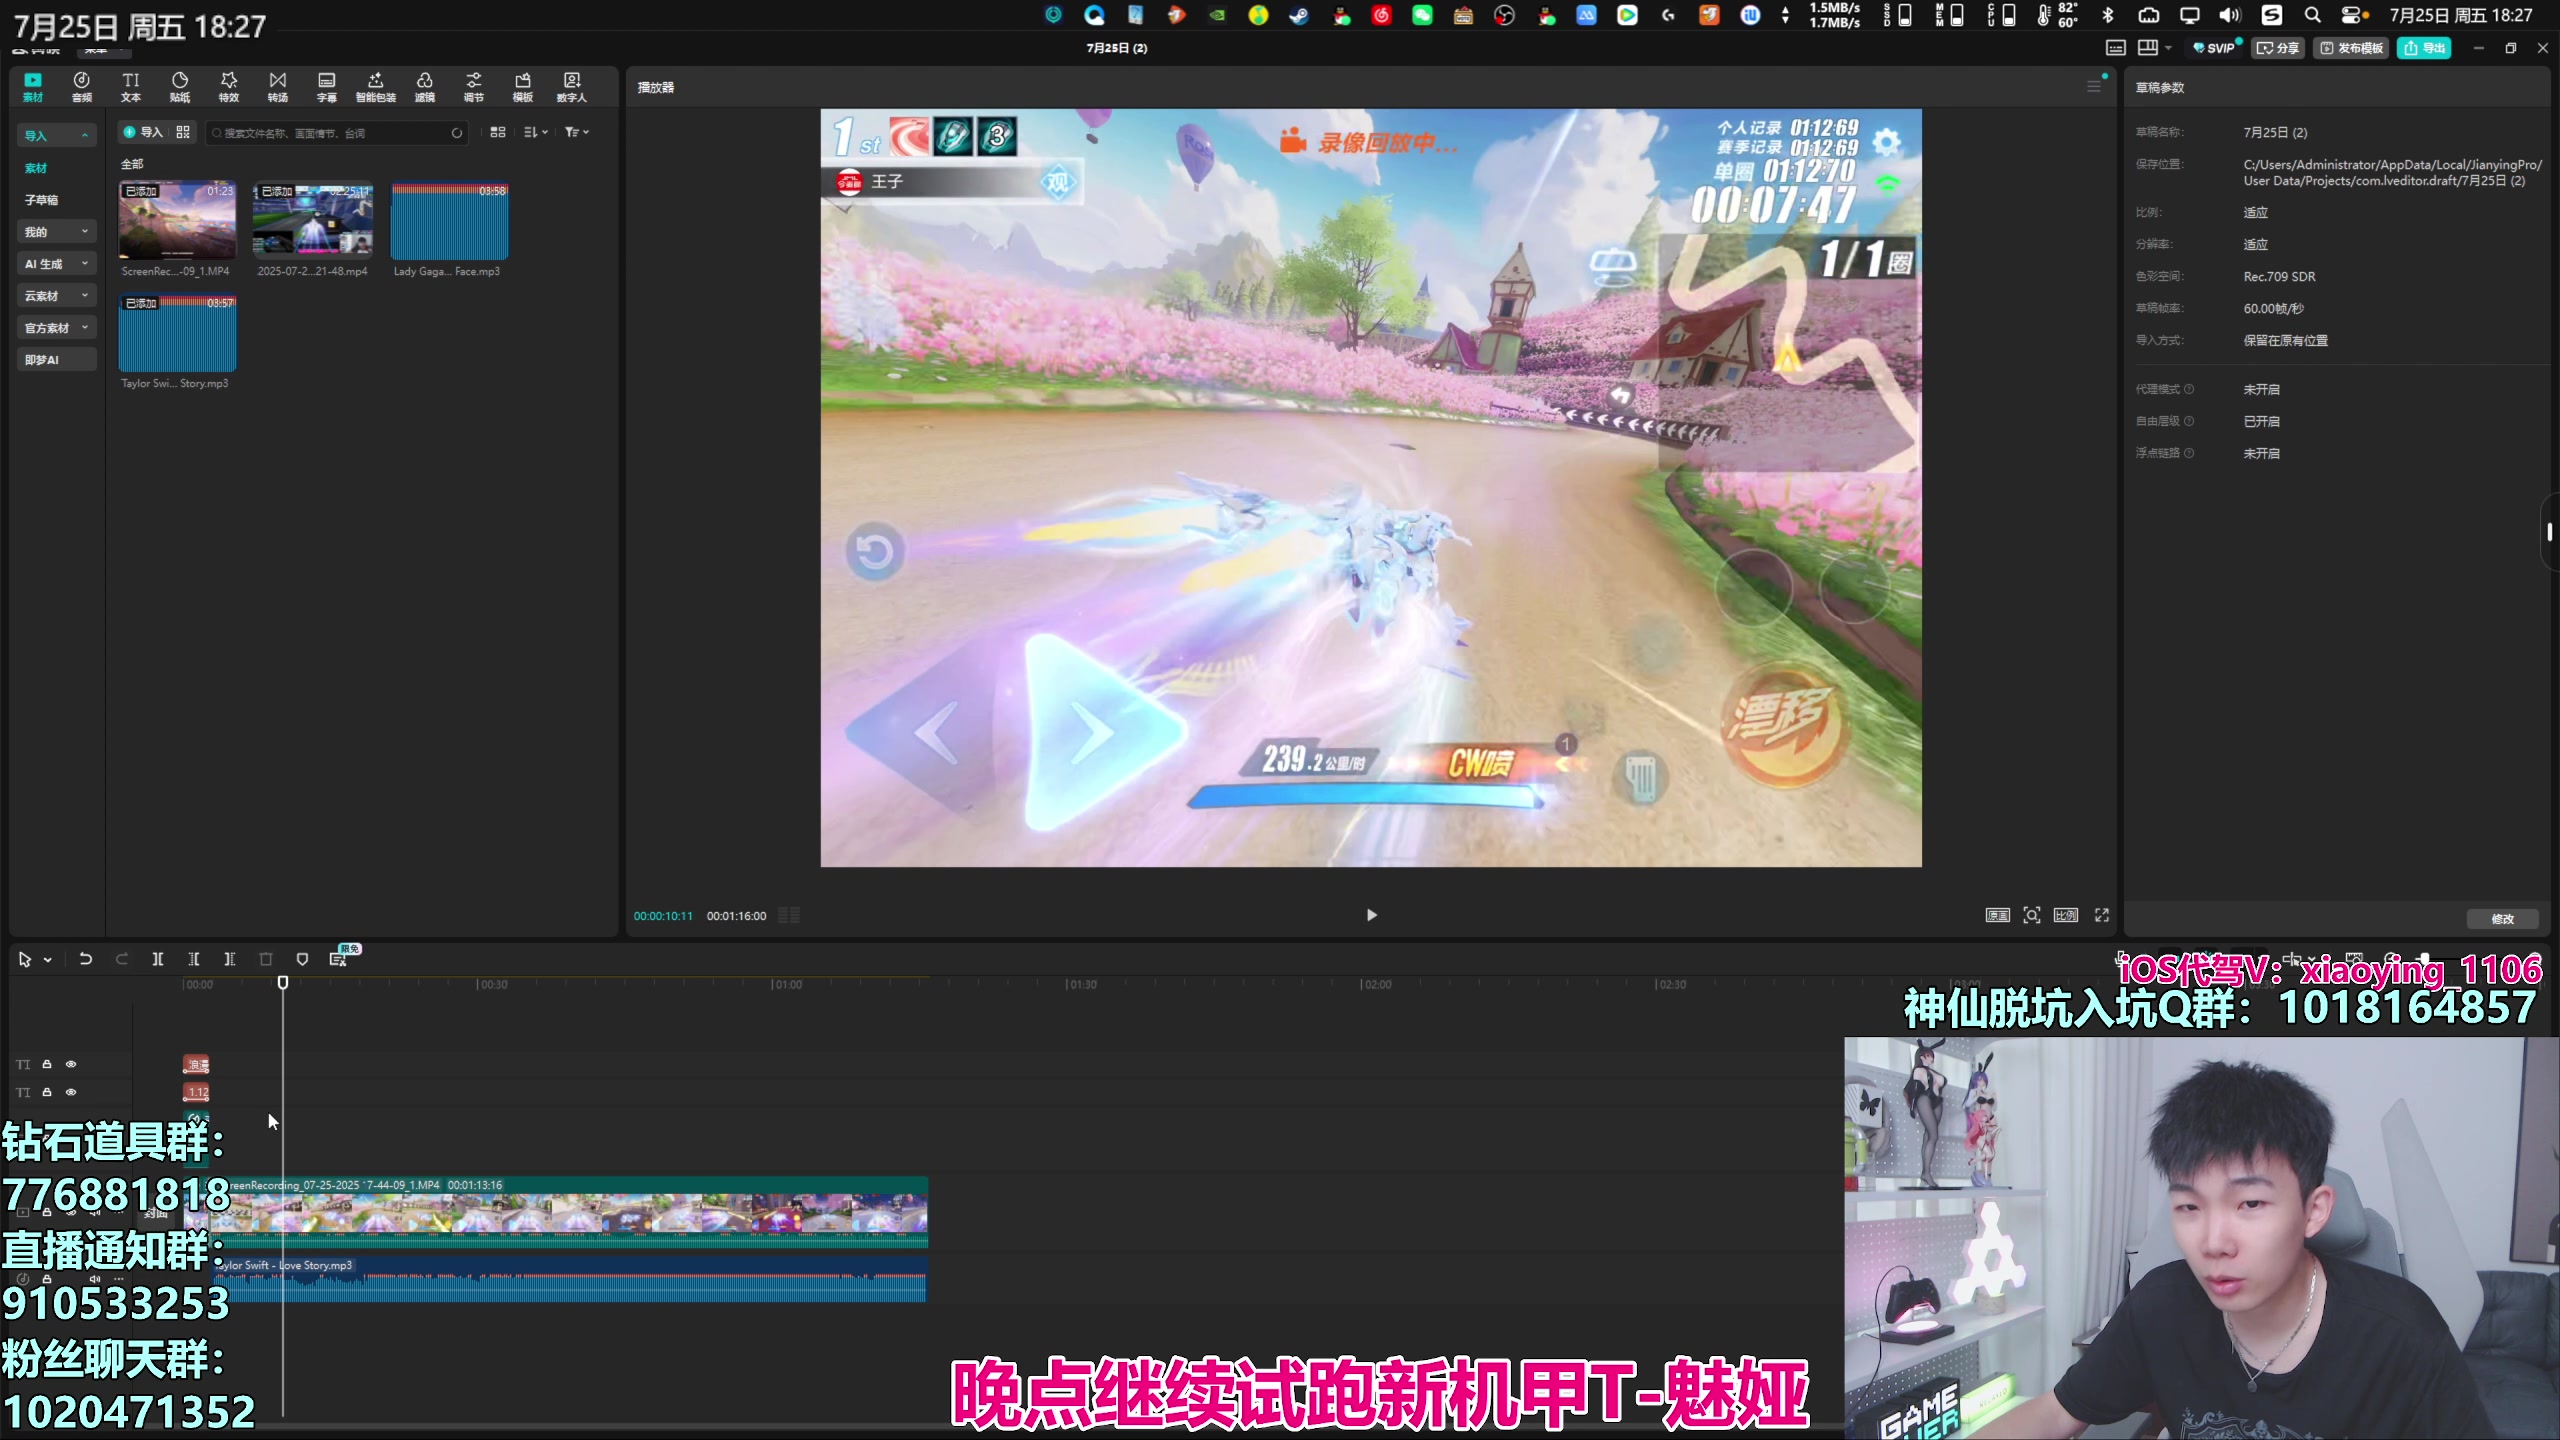
Task: Undo the last edit
Action: 86,959
